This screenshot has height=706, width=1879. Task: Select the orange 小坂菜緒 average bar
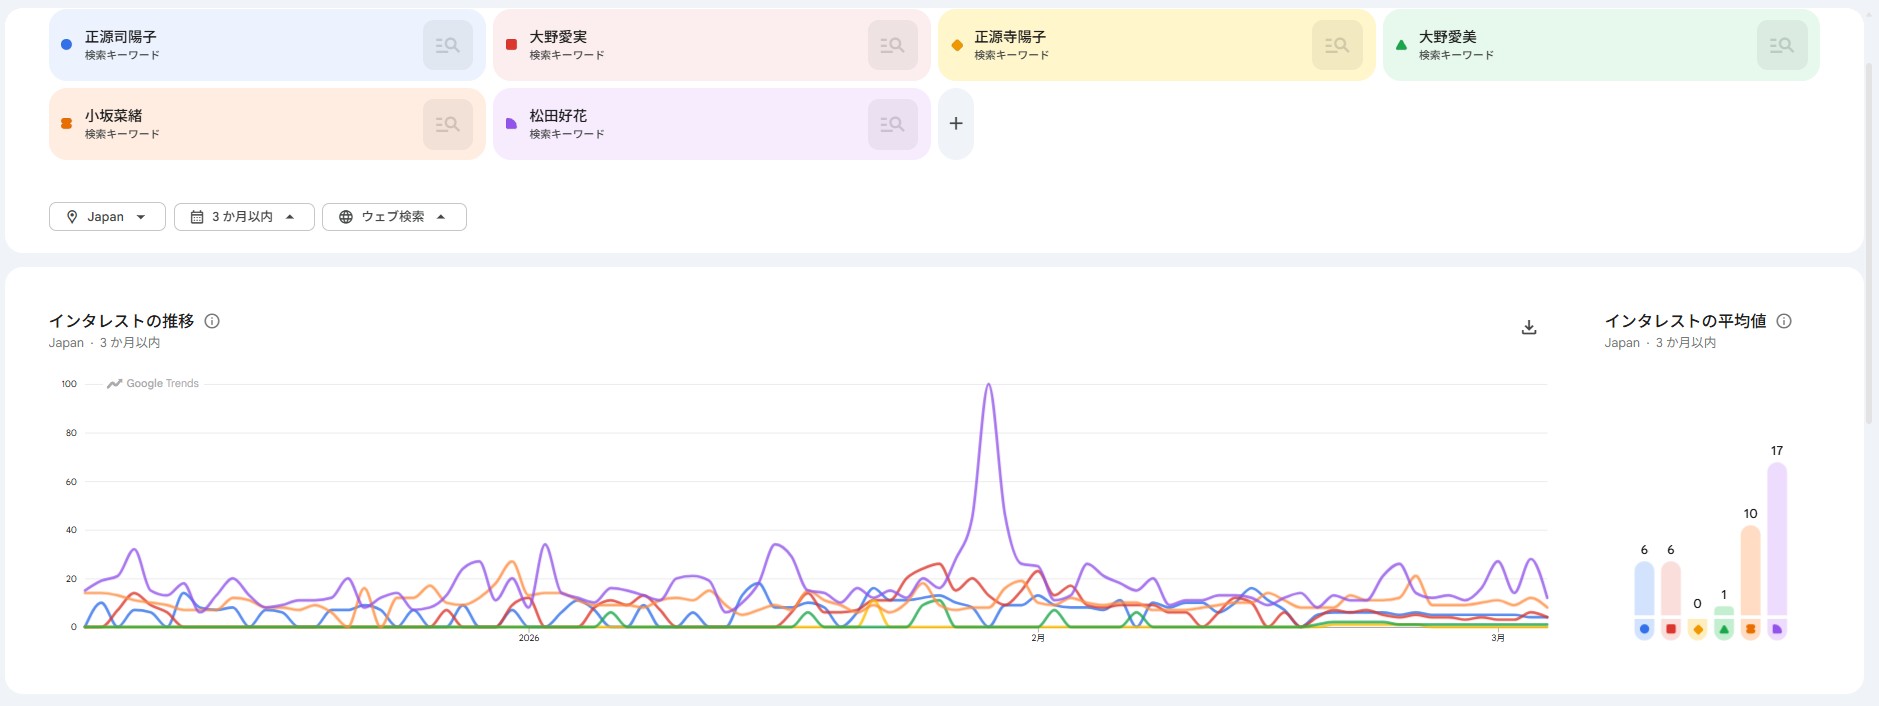1750,570
